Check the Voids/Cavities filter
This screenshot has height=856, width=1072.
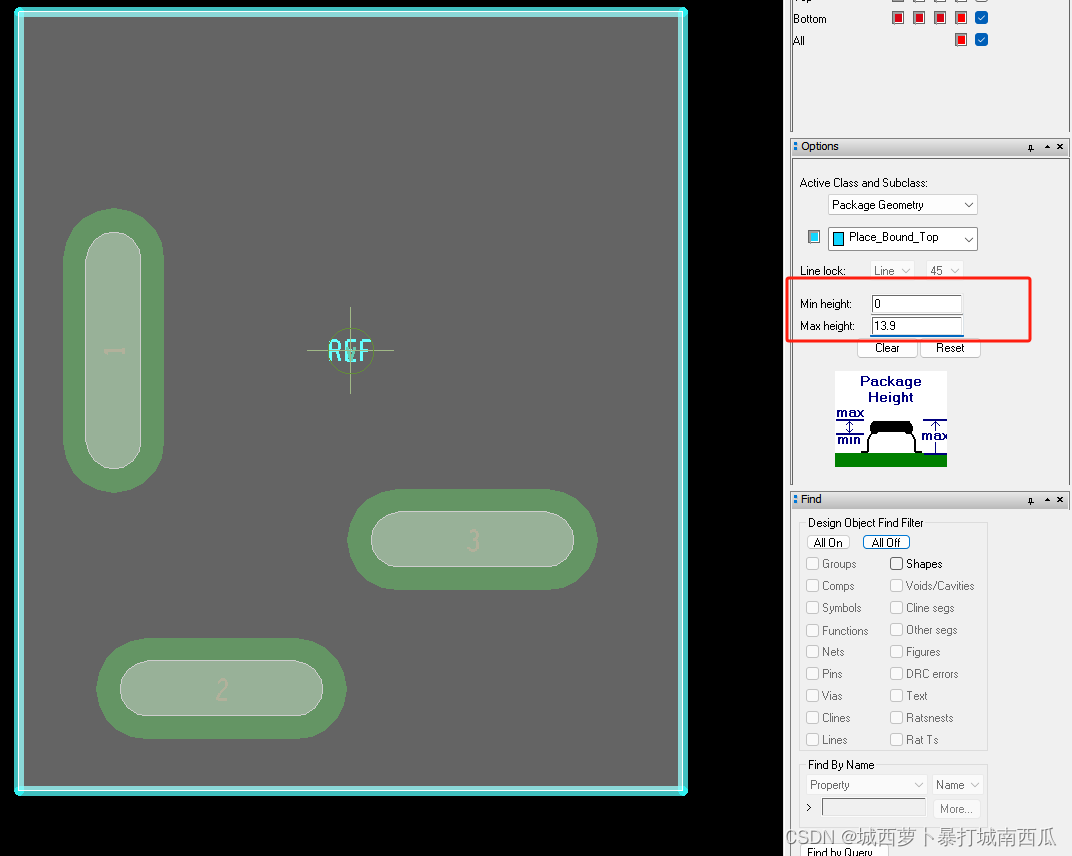click(896, 585)
